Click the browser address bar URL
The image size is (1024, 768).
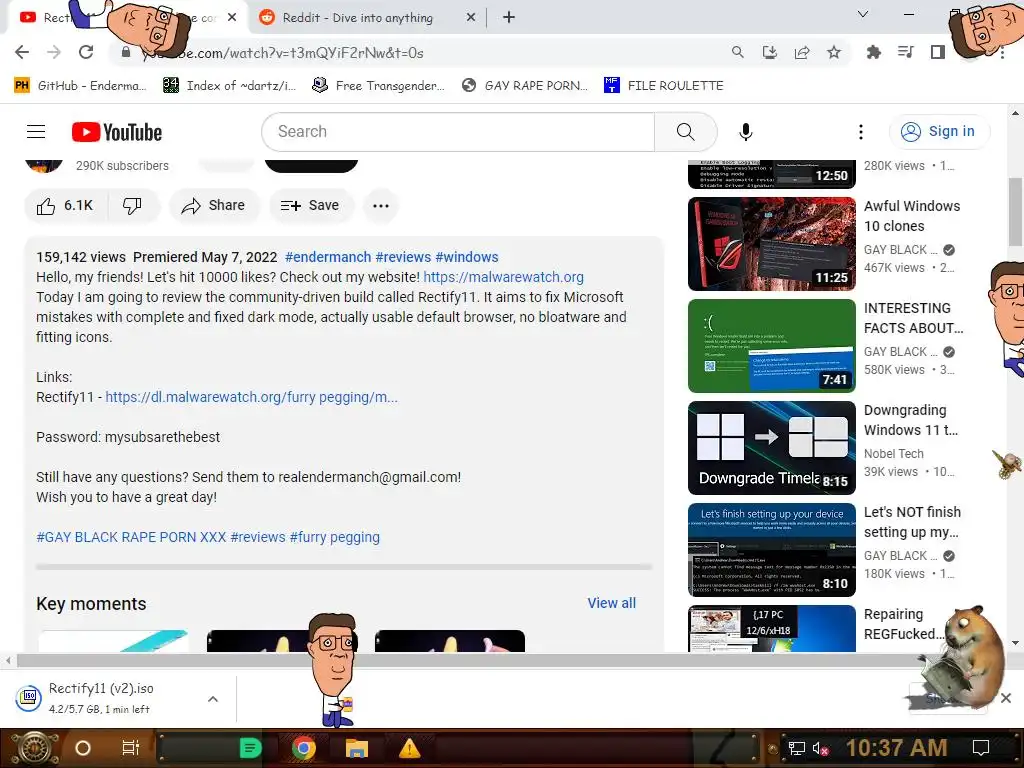pos(282,53)
